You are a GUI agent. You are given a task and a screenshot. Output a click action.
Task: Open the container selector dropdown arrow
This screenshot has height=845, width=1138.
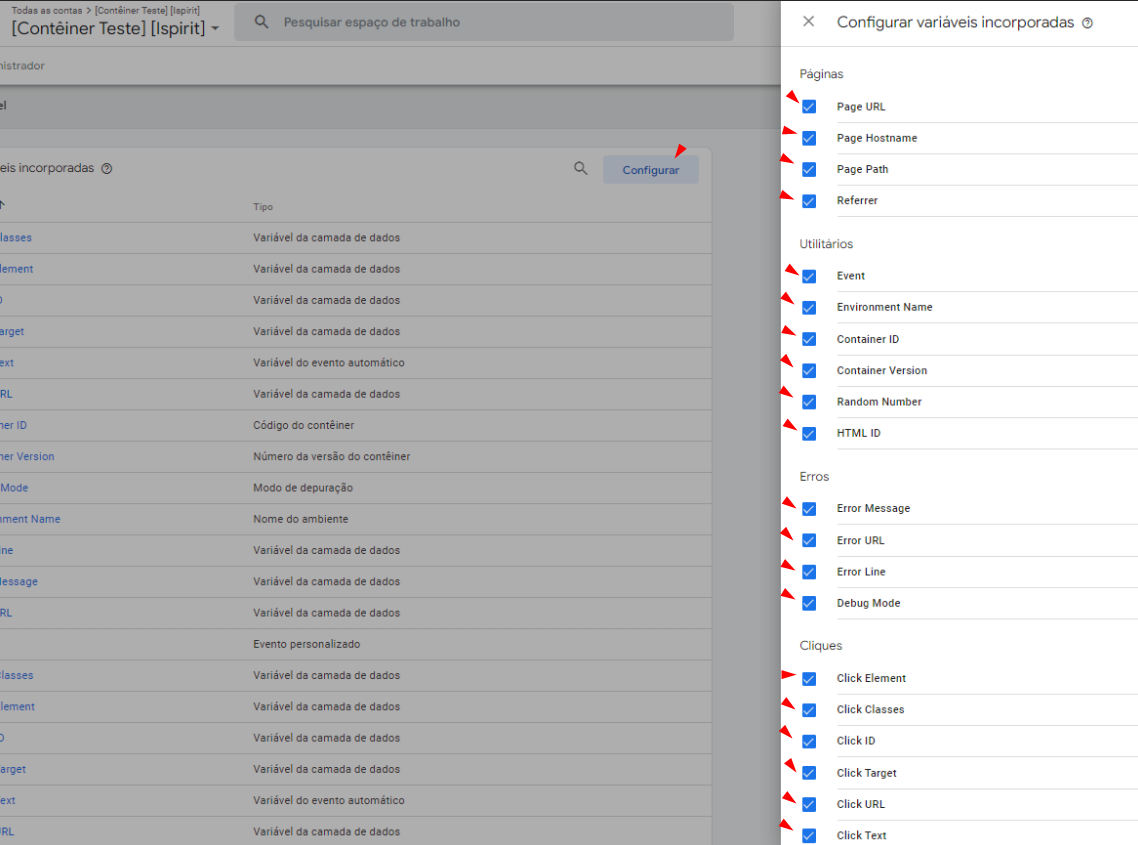click(215, 29)
